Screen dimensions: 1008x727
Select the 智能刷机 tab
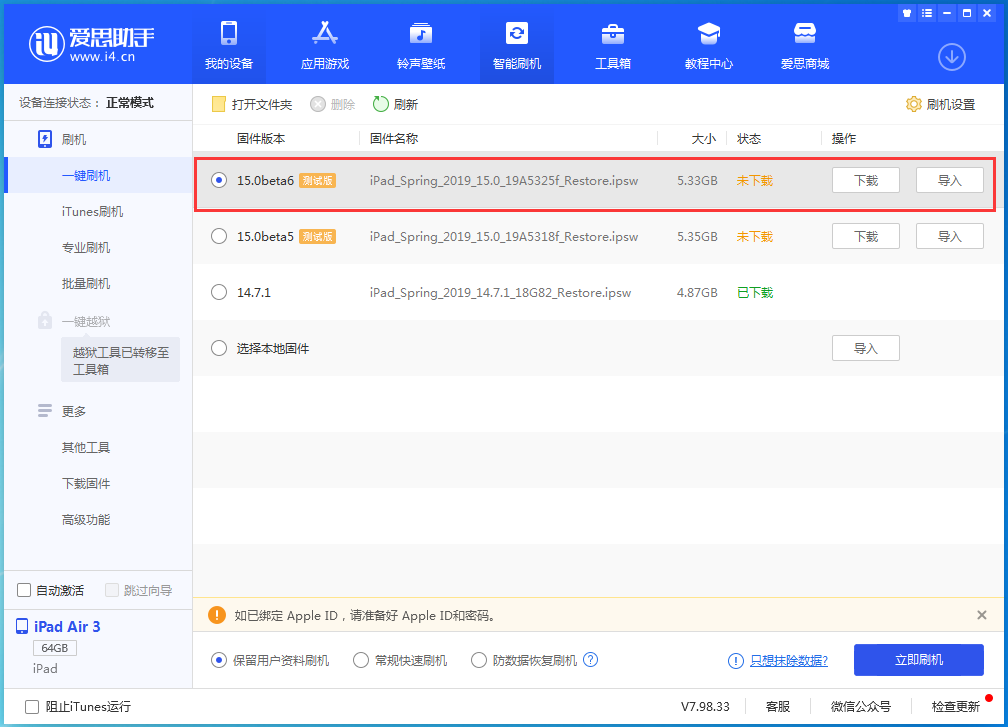pos(516,45)
